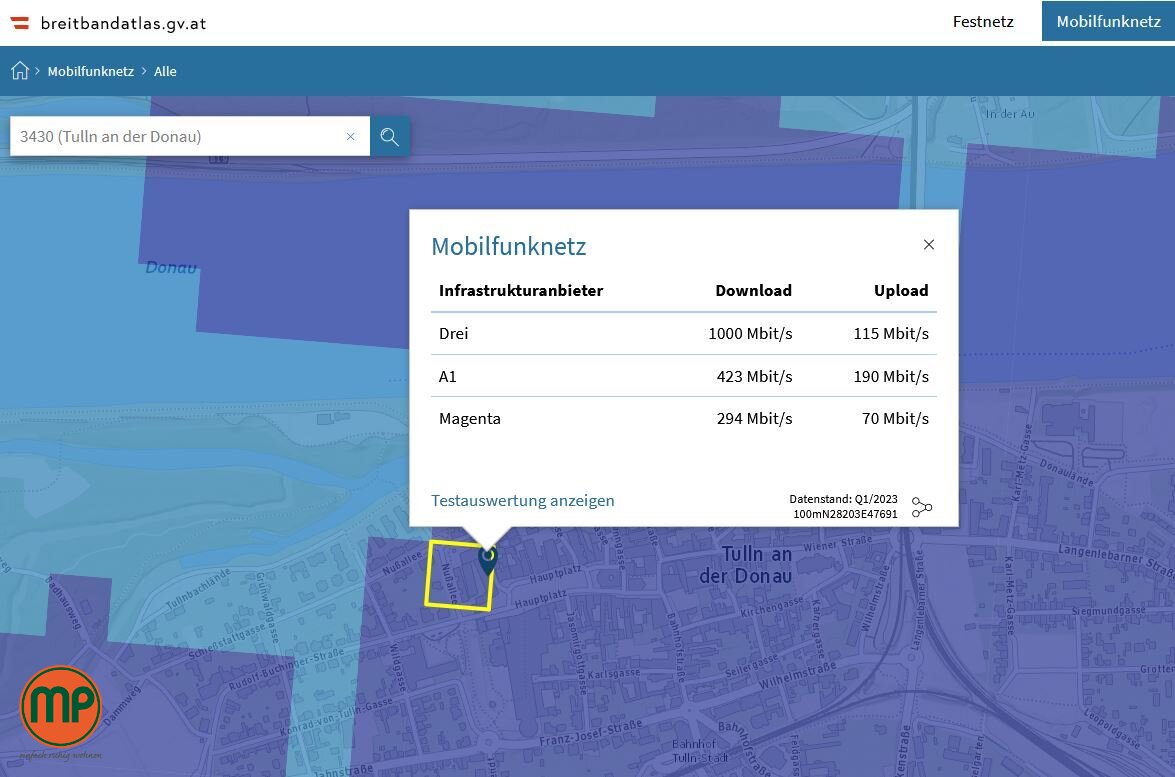
Task: Click the share icon in the popup
Action: [x=922, y=507]
